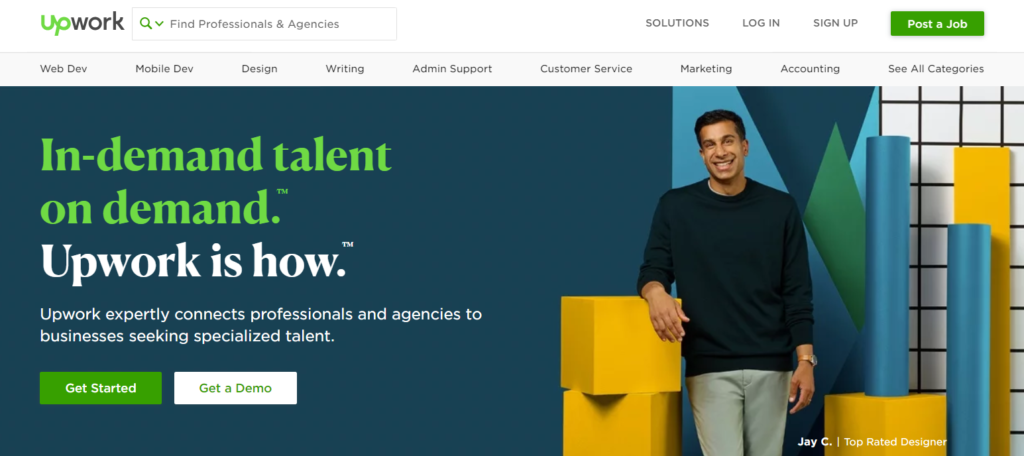View the Marketing category

[x=706, y=69]
